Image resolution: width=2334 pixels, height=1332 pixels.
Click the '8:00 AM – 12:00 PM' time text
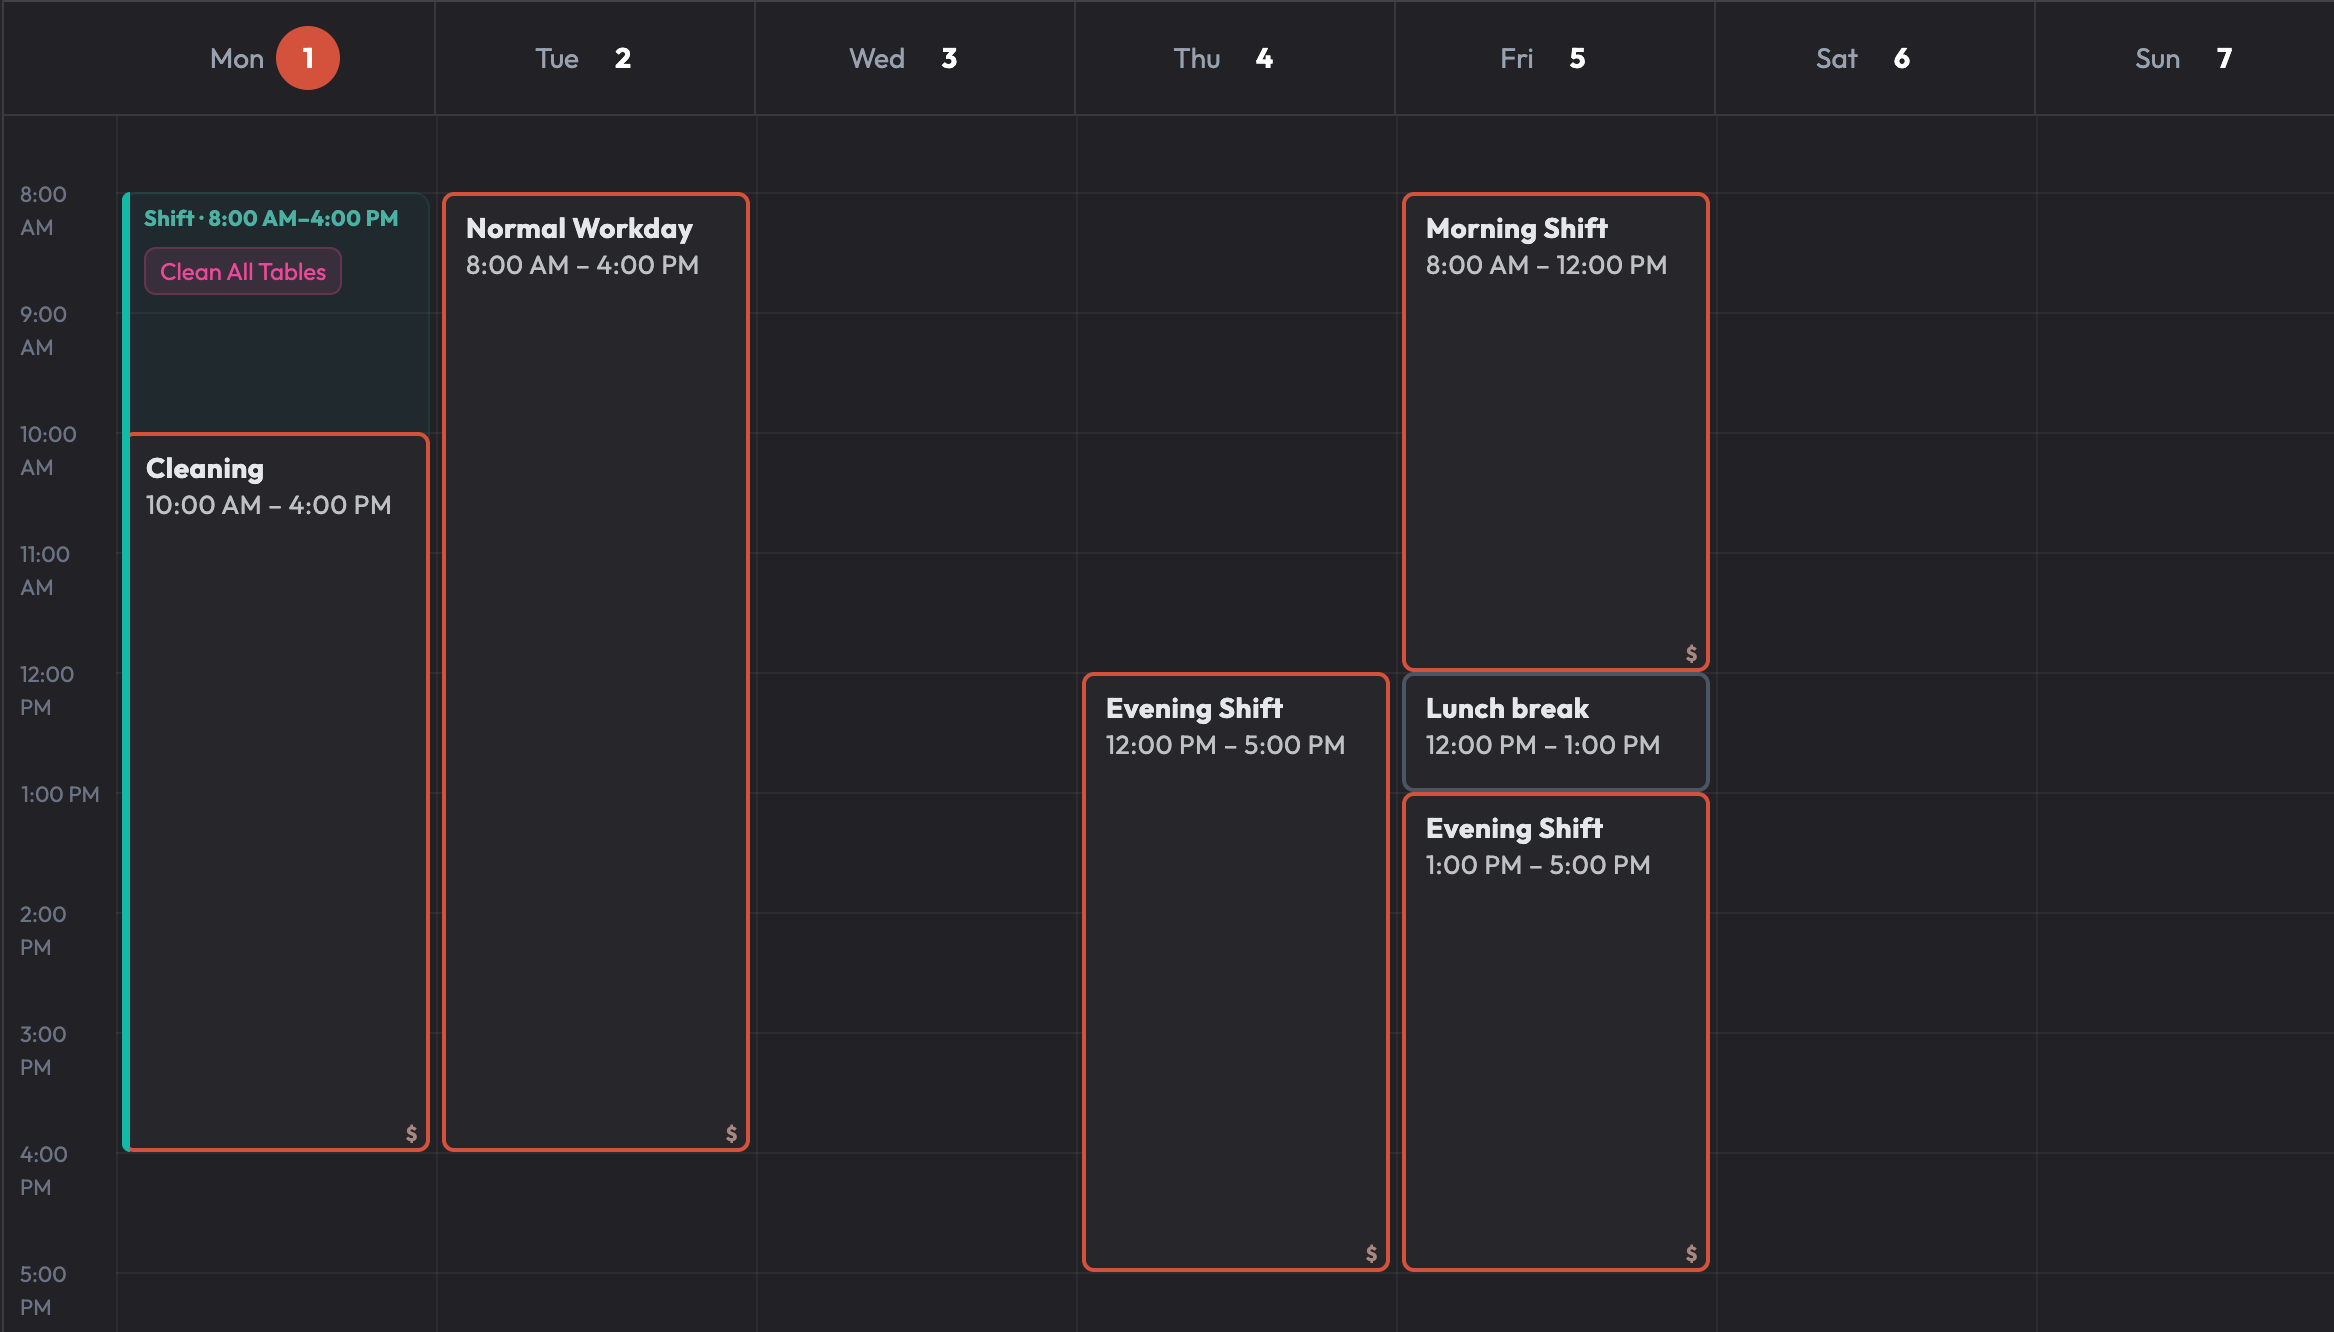click(1546, 265)
